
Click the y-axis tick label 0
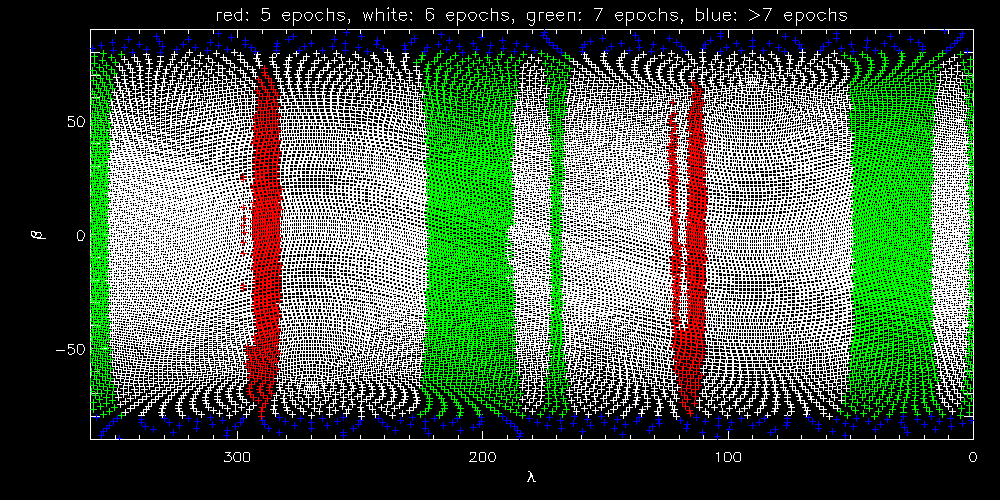[80, 235]
